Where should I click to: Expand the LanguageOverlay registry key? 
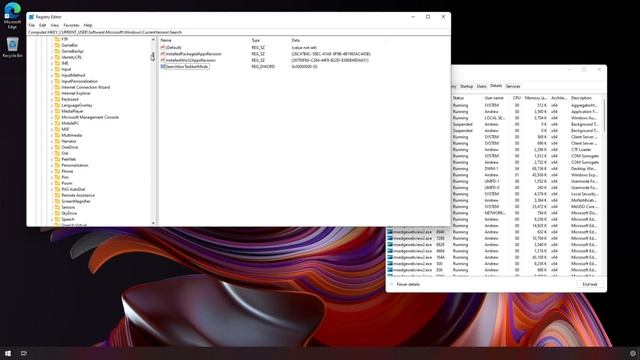pos(52,105)
